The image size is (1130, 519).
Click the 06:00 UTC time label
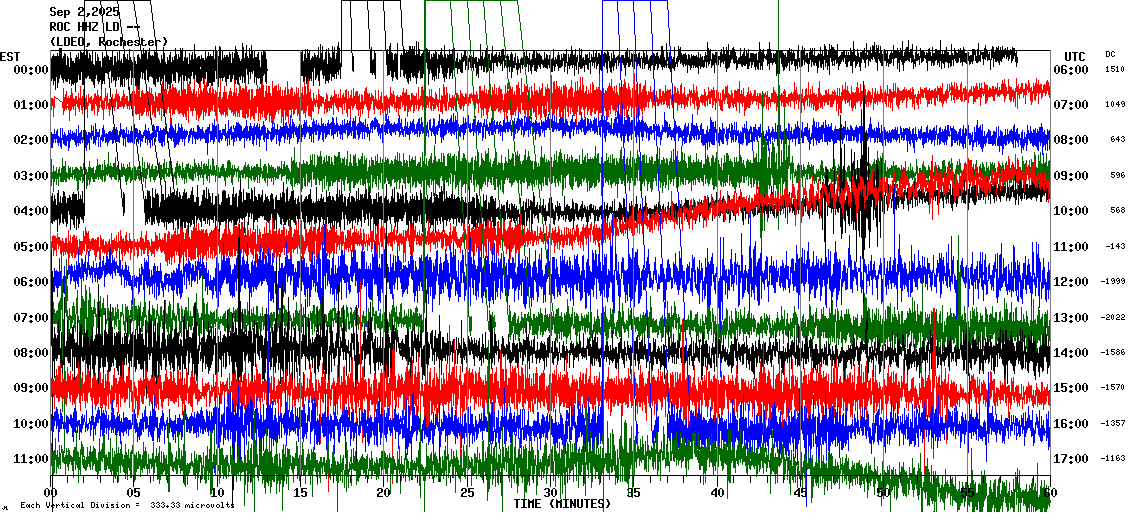coord(1072,70)
